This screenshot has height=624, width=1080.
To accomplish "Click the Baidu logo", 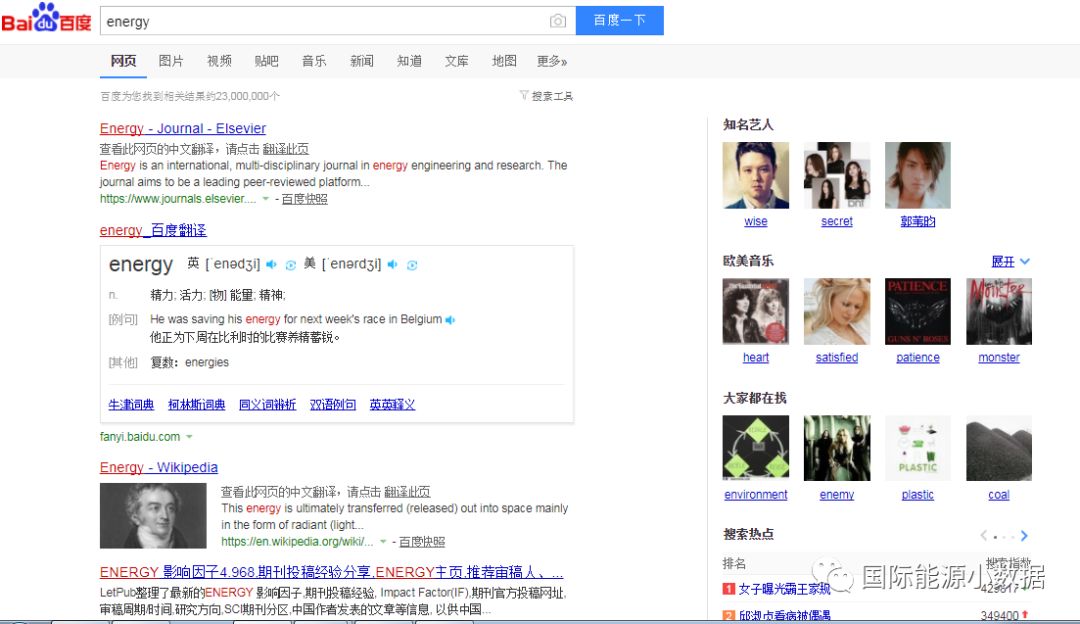I will click(47, 18).
